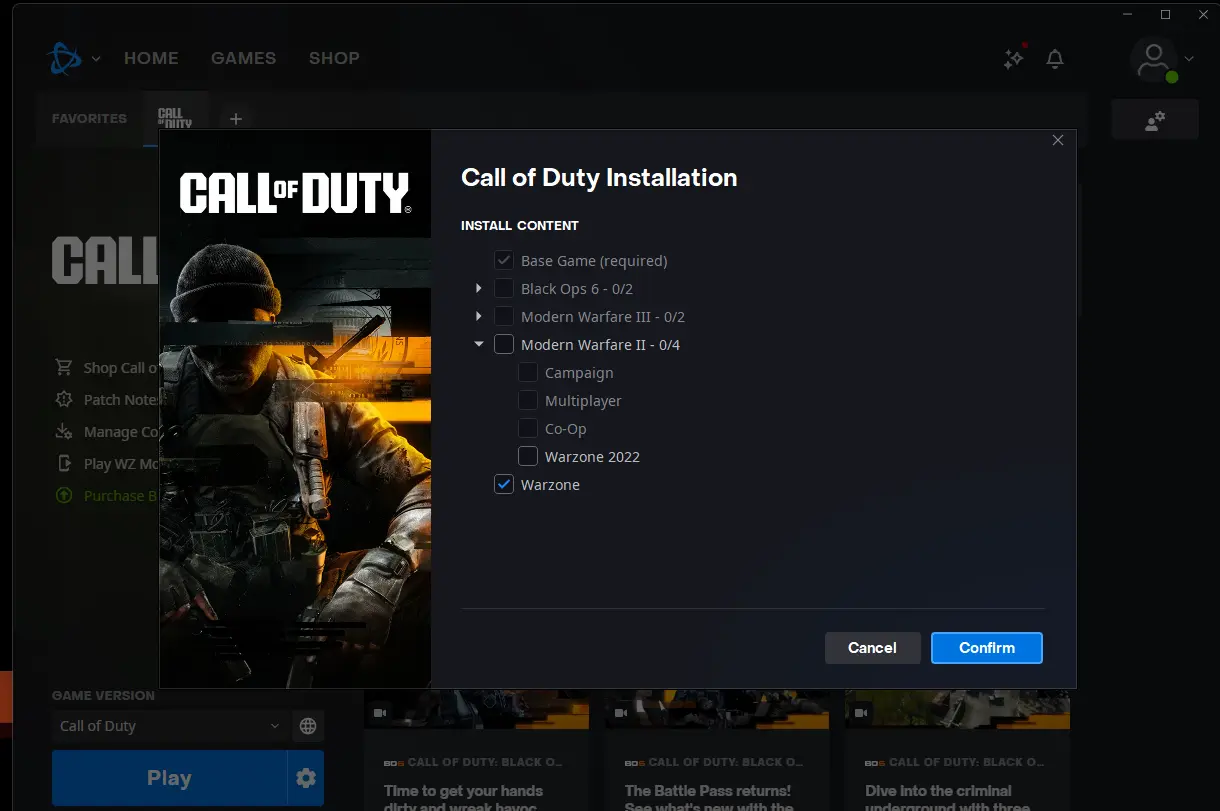Screen dimensions: 1220x811
Task: Enable the Multiplayer checkbox
Action: click(x=528, y=400)
